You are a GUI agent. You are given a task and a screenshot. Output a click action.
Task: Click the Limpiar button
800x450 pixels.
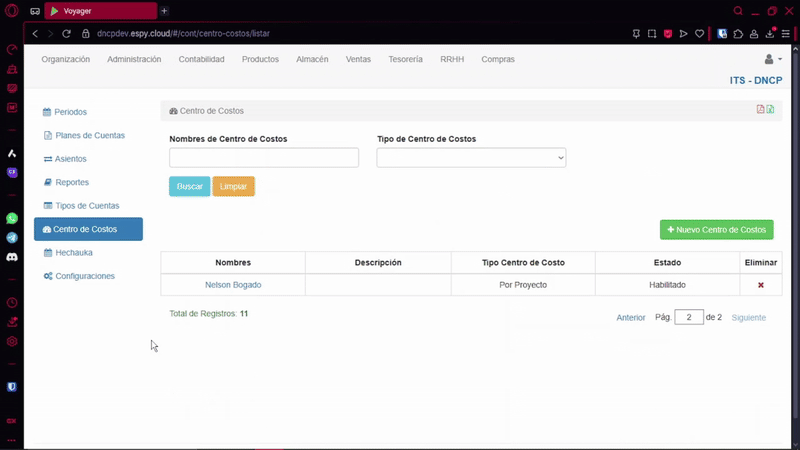click(x=233, y=187)
